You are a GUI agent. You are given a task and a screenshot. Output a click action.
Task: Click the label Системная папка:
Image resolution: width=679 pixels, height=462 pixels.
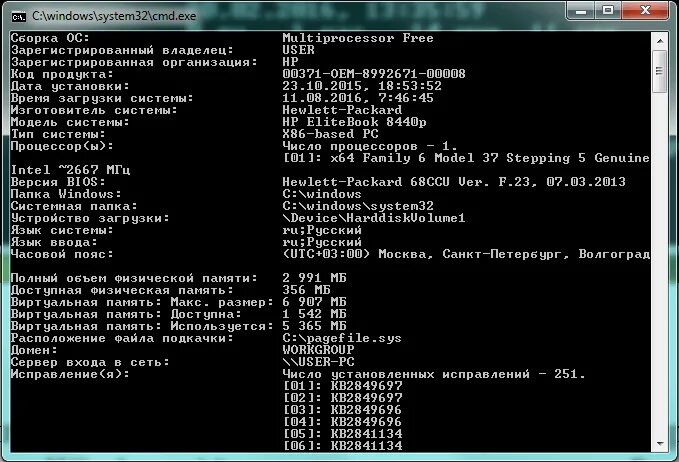click(74, 206)
